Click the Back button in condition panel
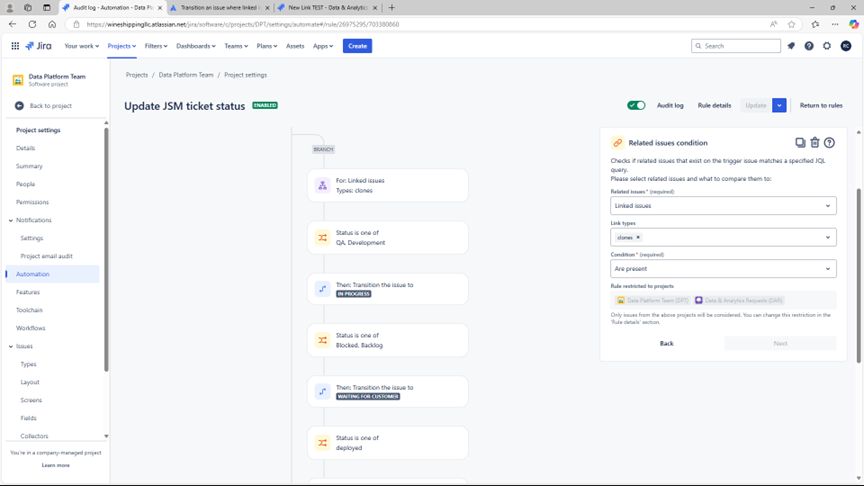The width and height of the screenshot is (864, 486). point(666,343)
